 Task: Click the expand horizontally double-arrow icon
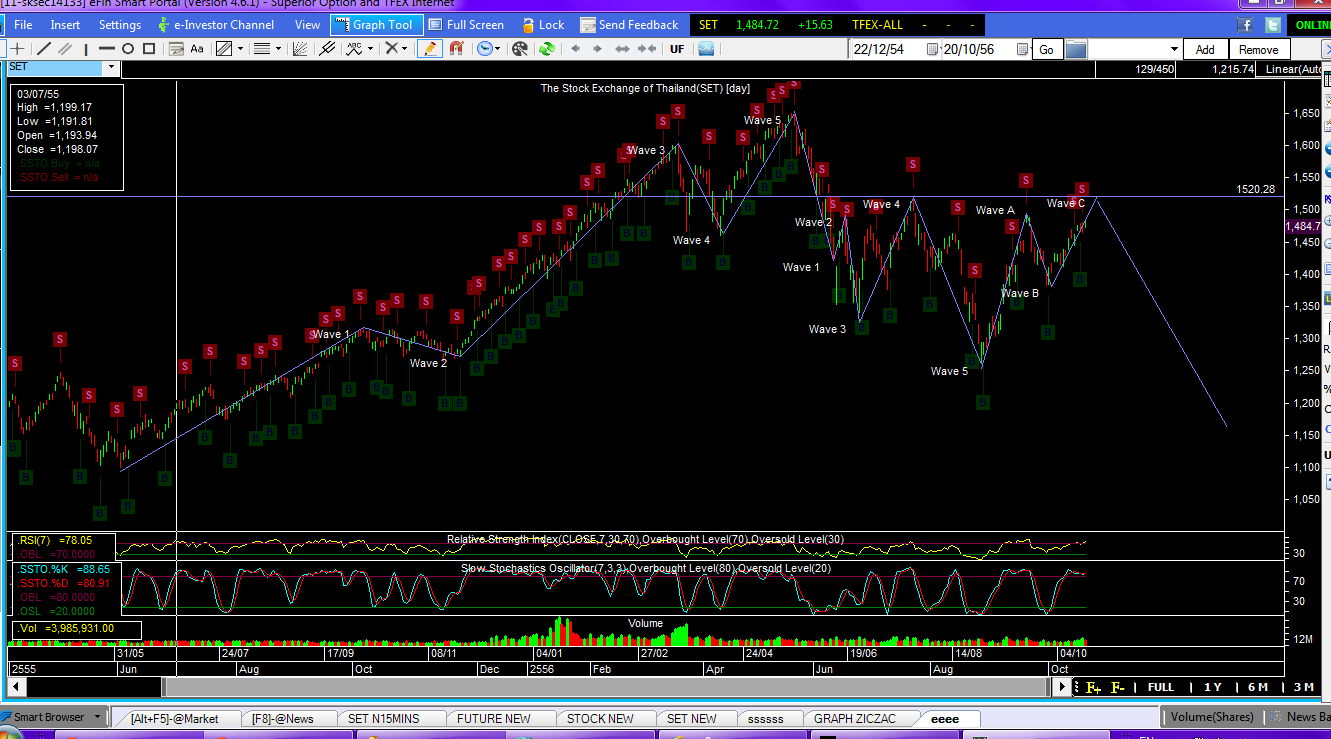click(x=623, y=49)
